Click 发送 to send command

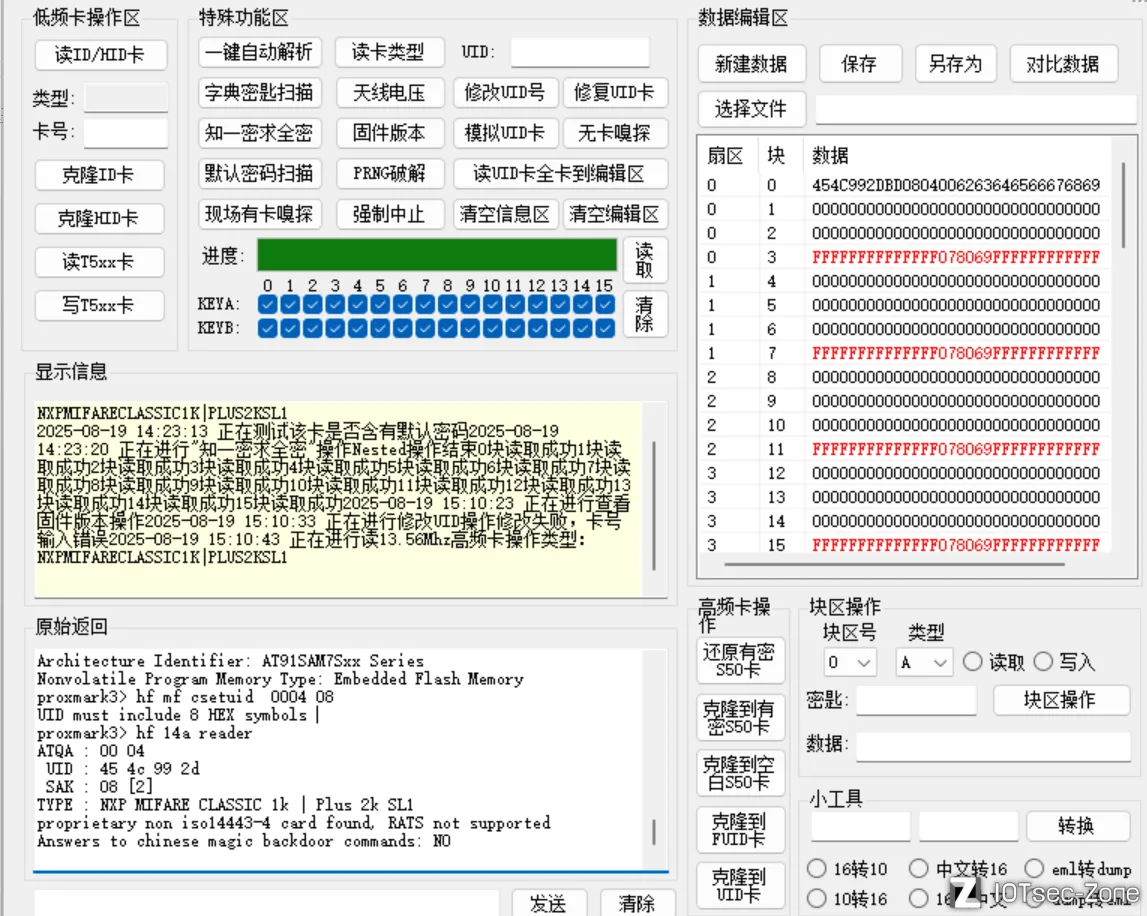point(547,903)
